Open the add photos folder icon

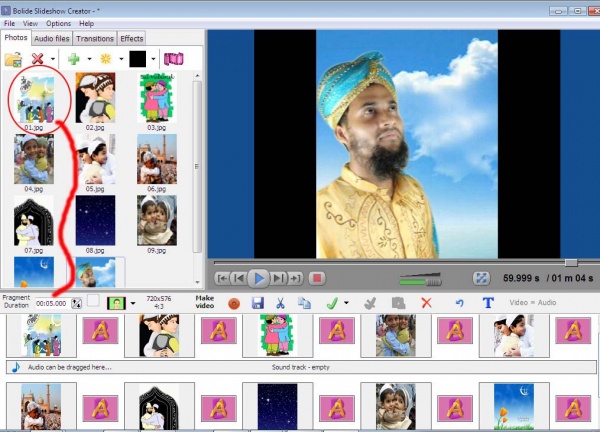coord(13,59)
